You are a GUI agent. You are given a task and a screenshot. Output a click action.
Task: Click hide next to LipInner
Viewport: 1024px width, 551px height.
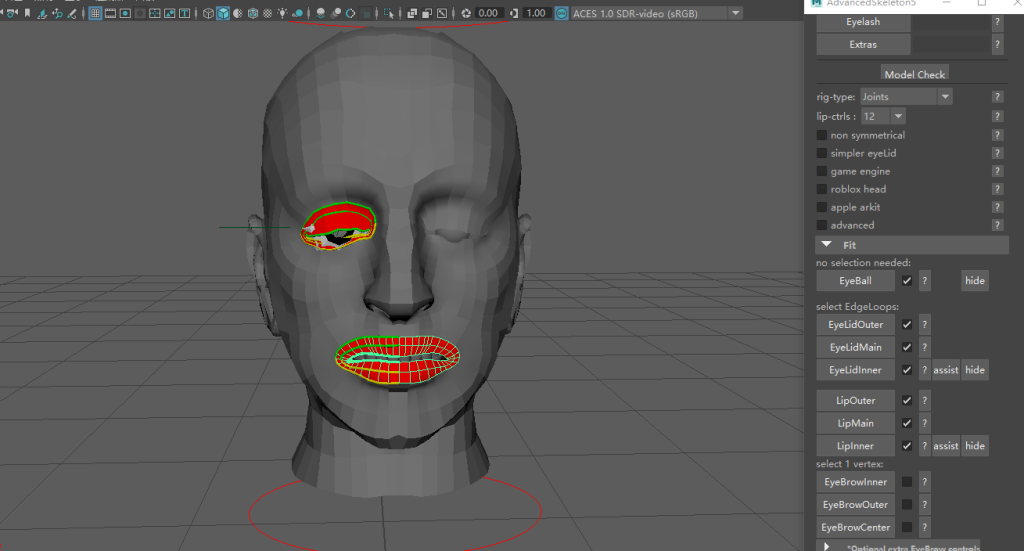[x=974, y=446]
